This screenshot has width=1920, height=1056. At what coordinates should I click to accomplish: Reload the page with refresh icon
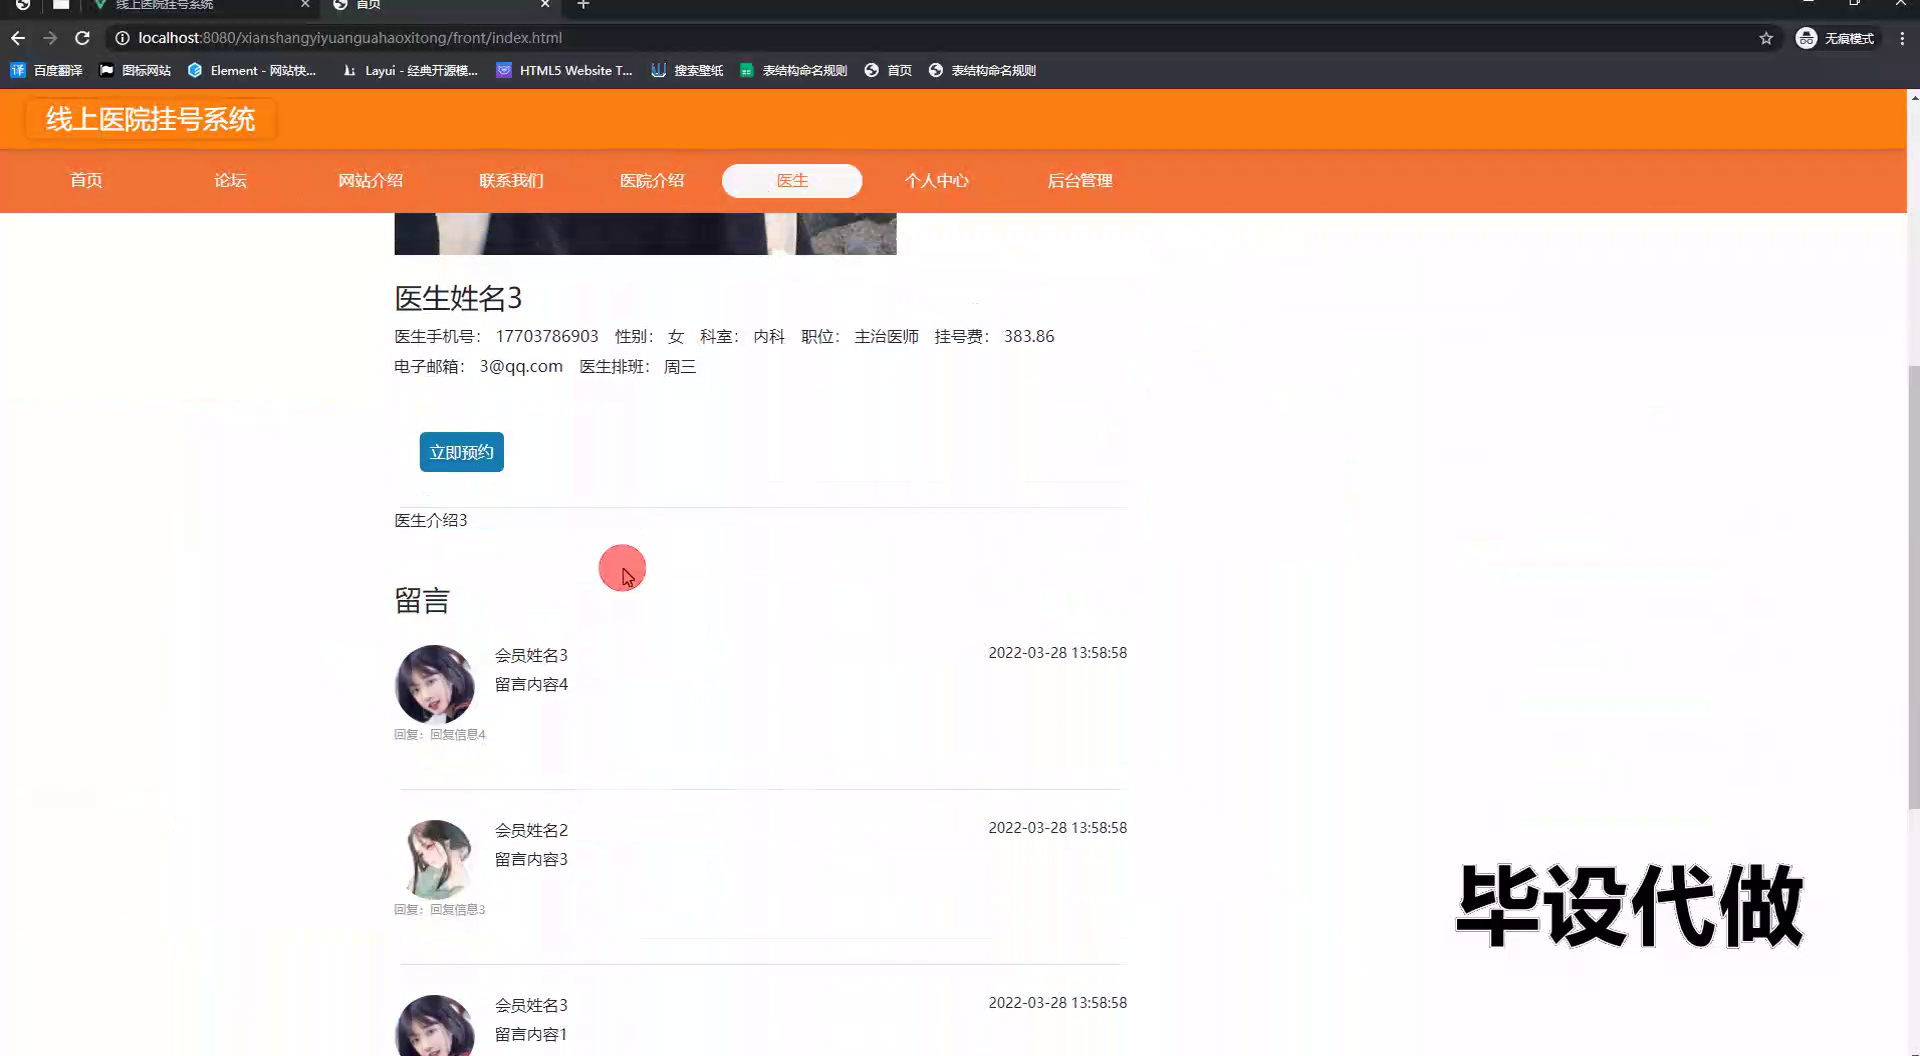click(x=83, y=38)
